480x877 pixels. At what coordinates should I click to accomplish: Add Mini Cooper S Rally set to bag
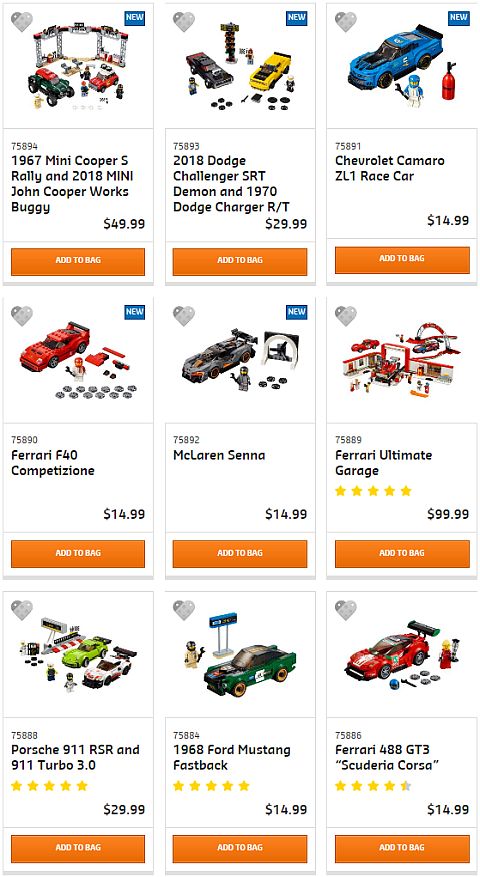[x=78, y=262]
